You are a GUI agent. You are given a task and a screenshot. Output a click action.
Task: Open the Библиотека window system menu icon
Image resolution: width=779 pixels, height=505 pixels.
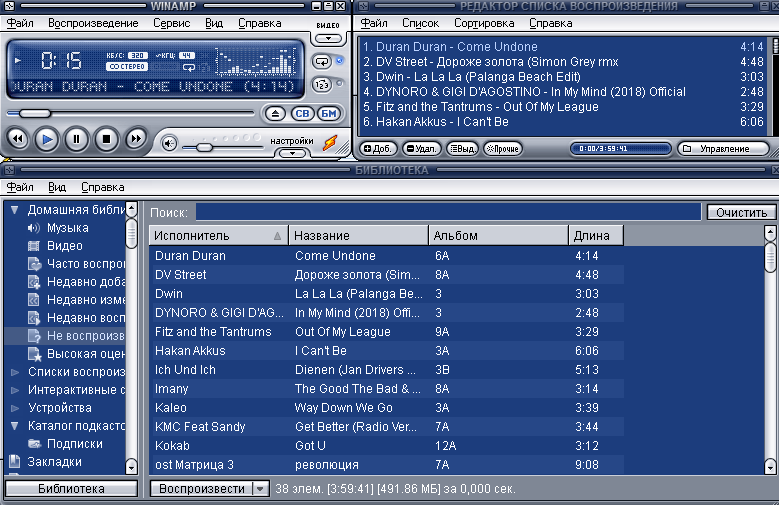[x=9, y=170]
